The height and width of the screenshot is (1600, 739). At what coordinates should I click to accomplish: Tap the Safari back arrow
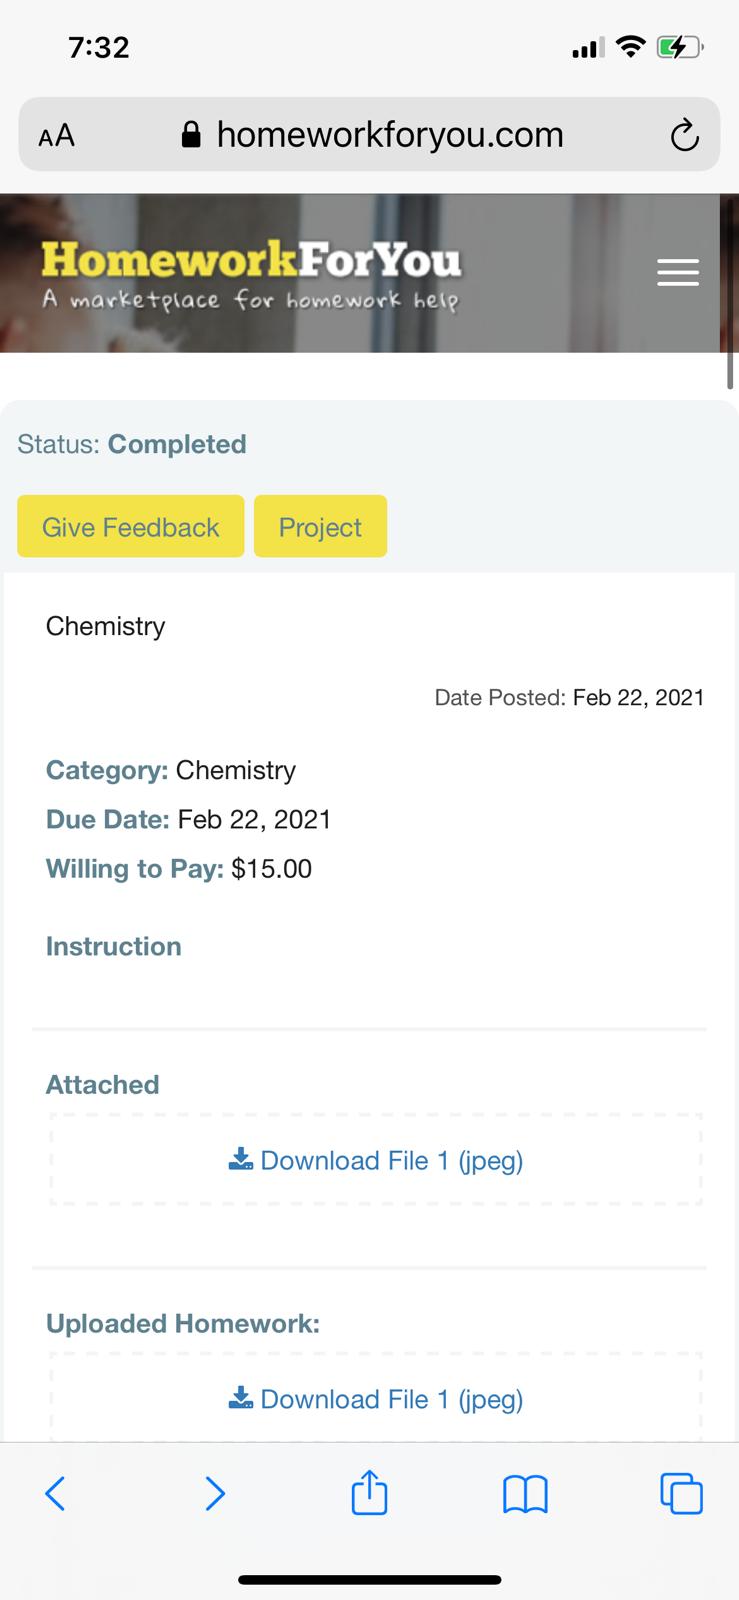pyautogui.click(x=56, y=1494)
